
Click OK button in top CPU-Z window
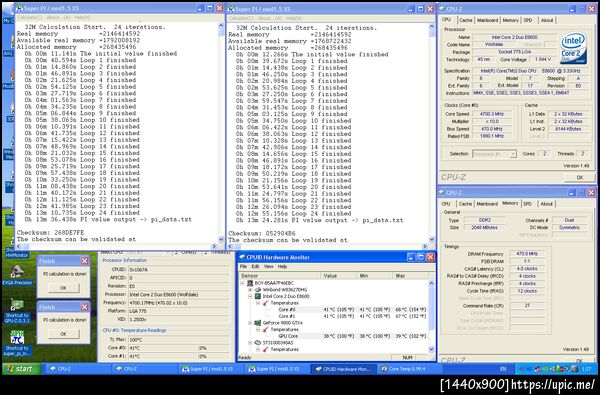[x=579, y=177]
